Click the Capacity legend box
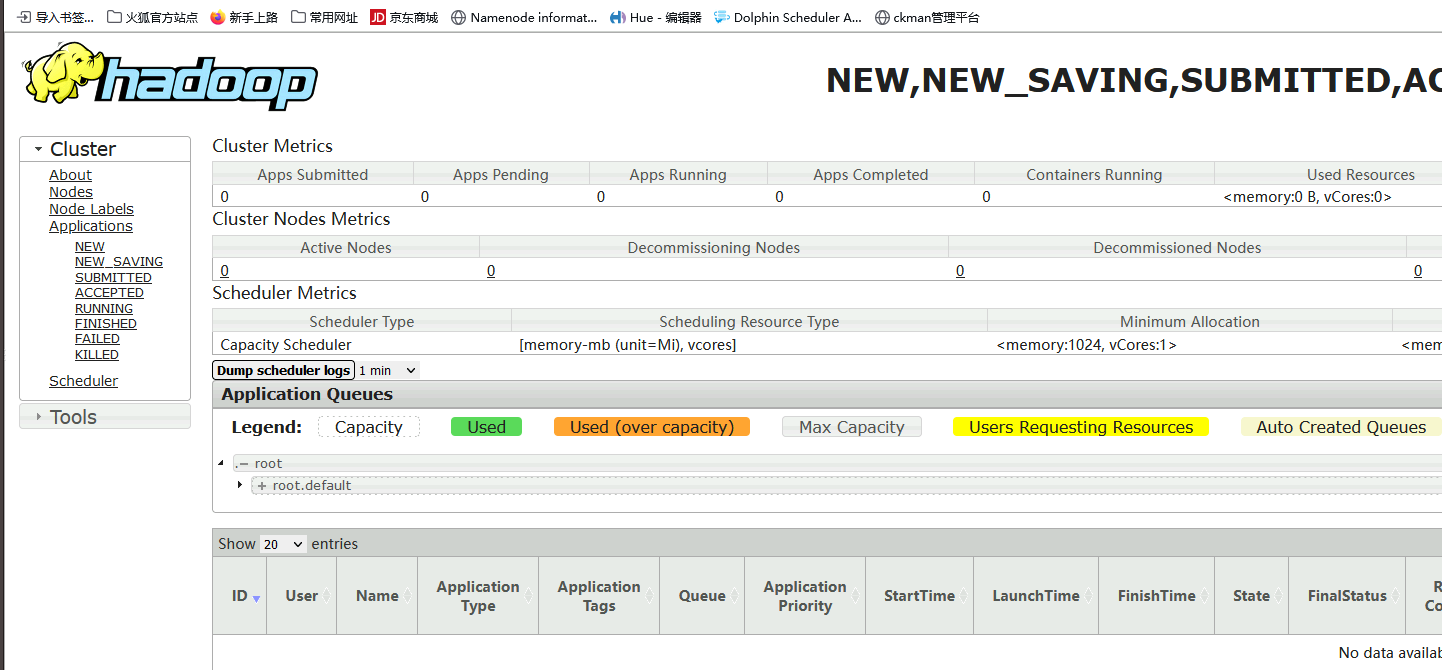The image size is (1442, 670). 369,427
